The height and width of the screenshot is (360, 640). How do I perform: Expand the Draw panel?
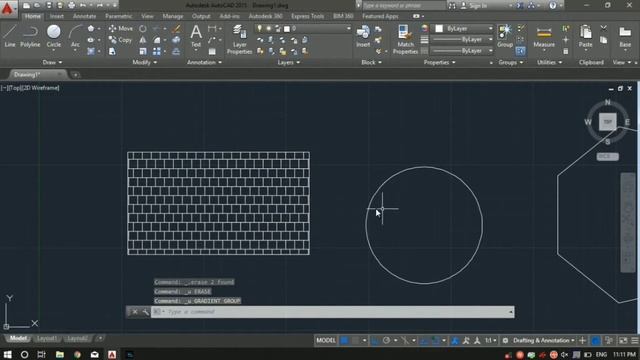click(x=52, y=62)
